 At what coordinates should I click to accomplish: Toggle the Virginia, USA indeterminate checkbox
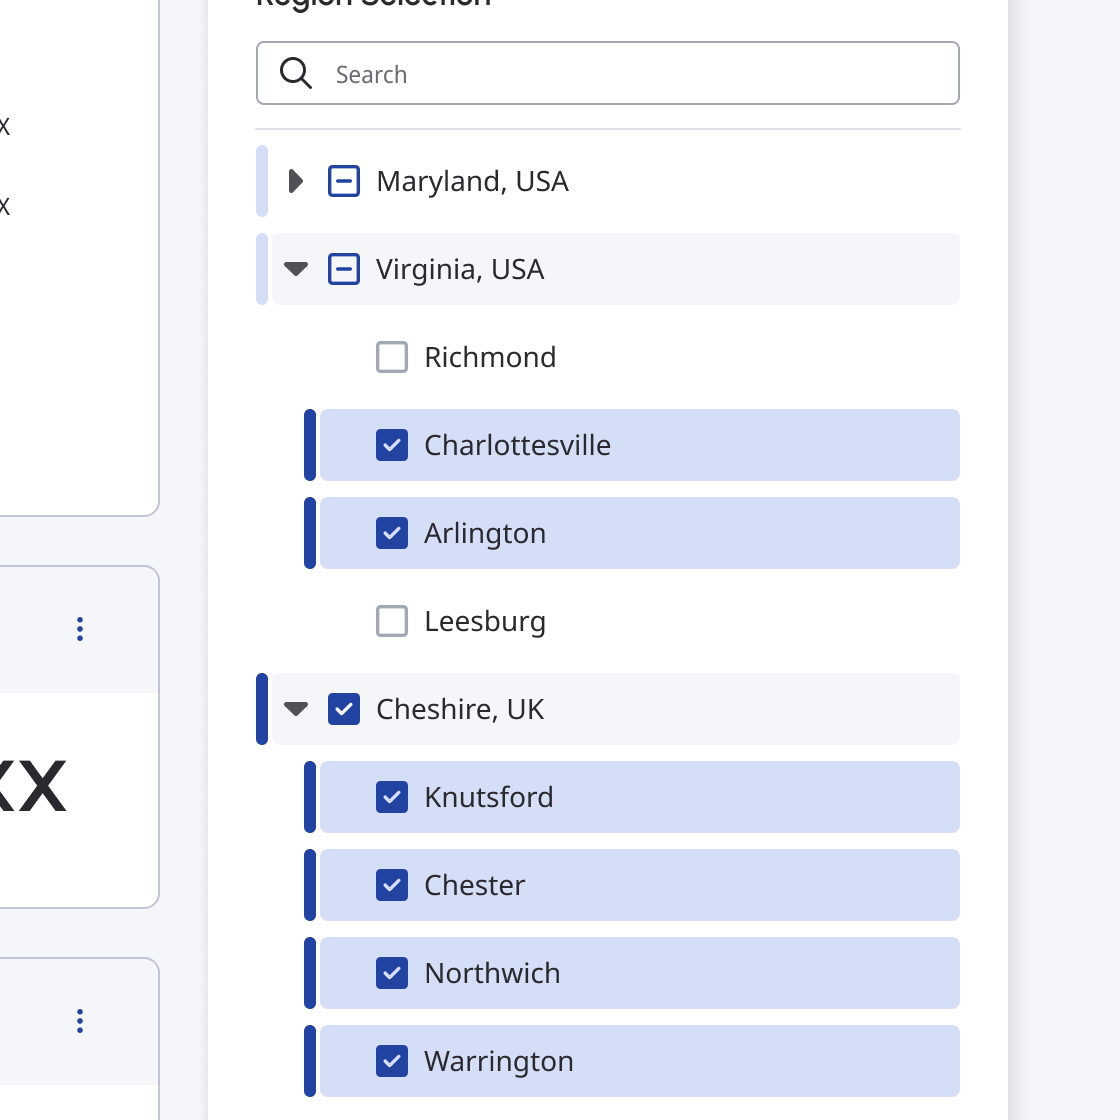(x=344, y=269)
